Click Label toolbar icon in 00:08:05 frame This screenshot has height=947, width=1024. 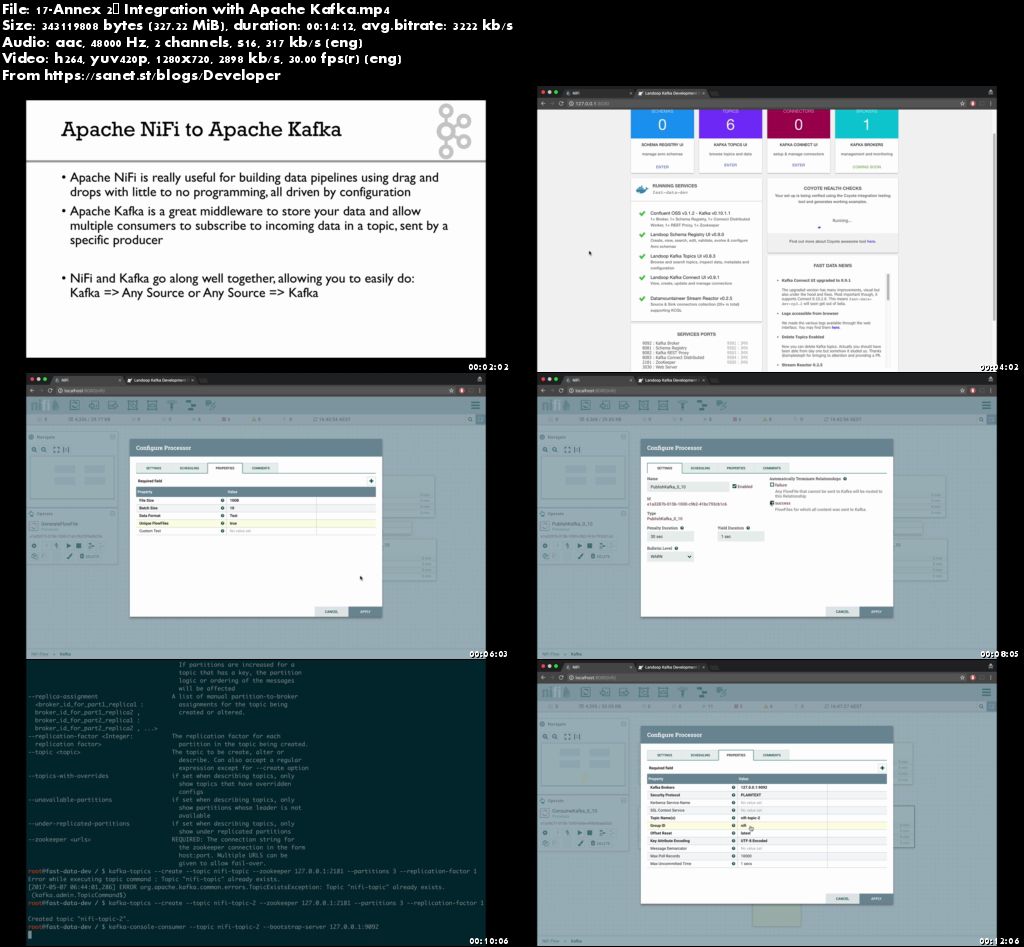point(721,406)
